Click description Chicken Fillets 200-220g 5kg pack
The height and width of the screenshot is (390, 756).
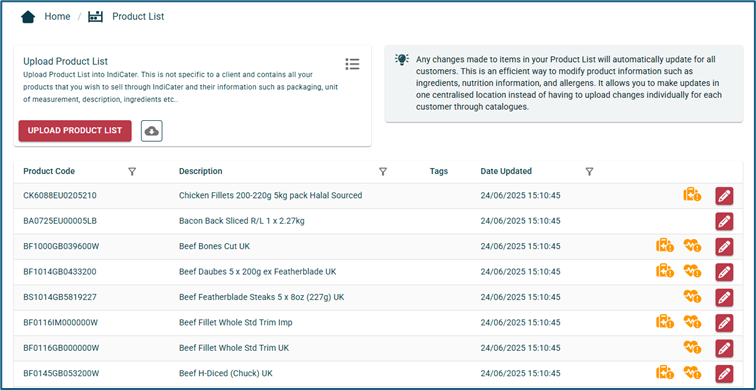pyautogui.click(x=270, y=196)
